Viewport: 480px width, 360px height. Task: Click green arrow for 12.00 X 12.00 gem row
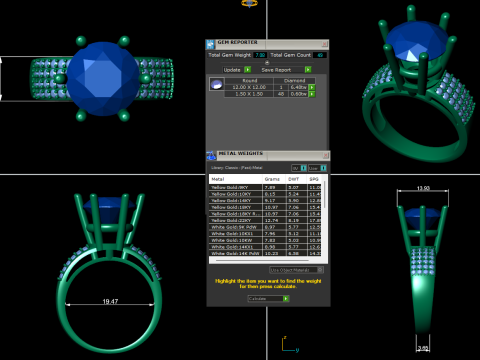tap(312, 87)
